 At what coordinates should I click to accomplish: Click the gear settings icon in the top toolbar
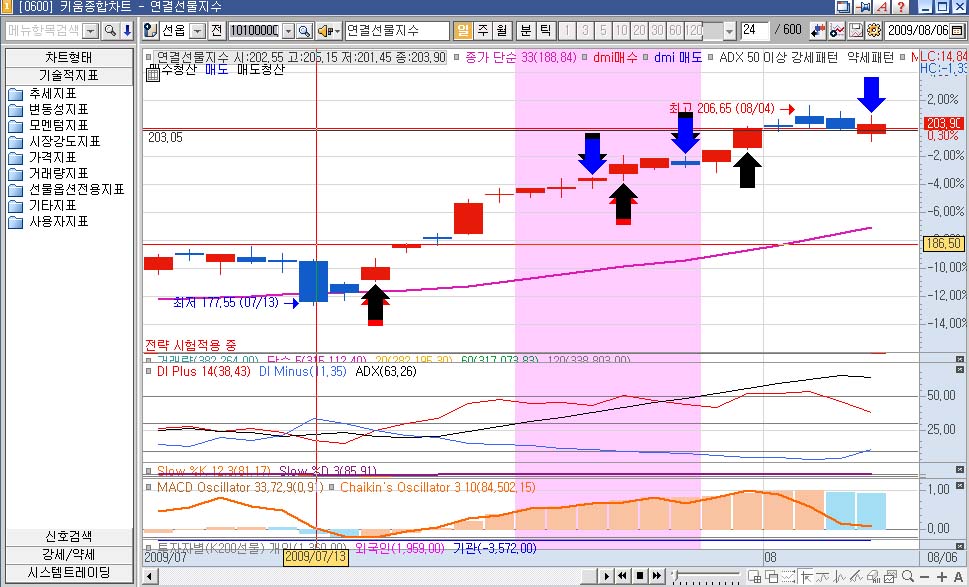[873, 31]
